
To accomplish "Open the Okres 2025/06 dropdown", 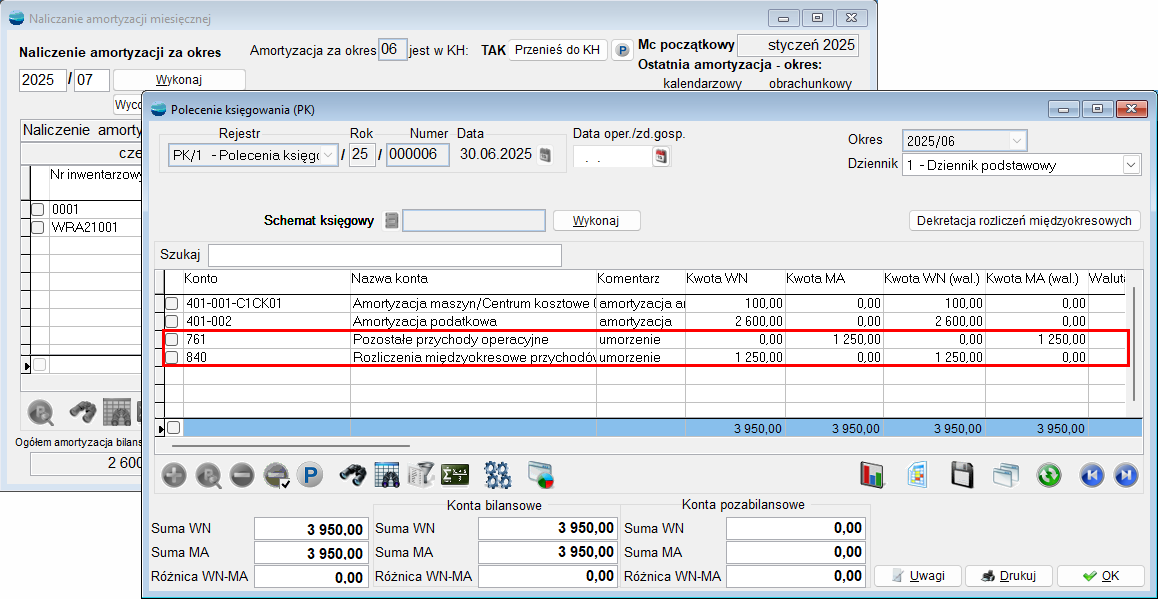I will [x=1017, y=140].
